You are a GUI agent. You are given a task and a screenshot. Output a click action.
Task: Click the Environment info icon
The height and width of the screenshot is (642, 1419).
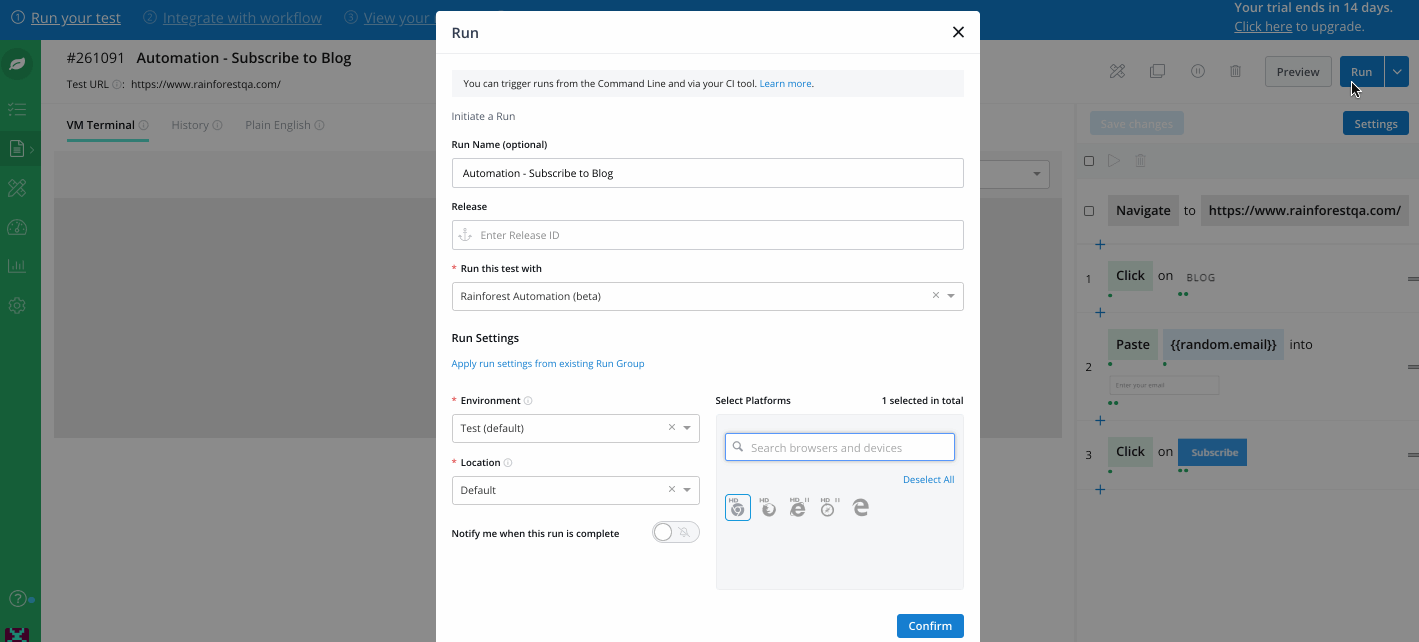click(x=528, y=401)
